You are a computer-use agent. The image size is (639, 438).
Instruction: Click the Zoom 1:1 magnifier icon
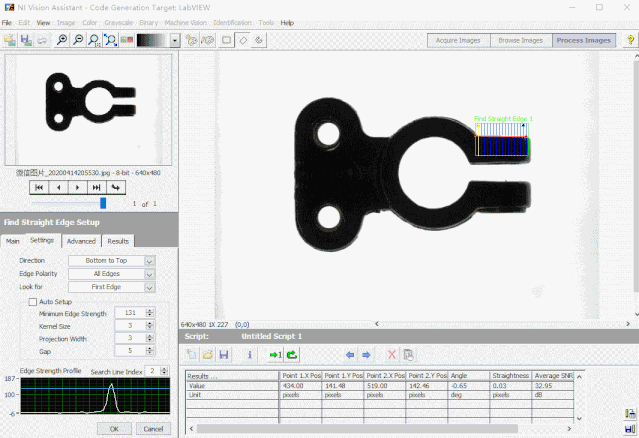[94, 40]
